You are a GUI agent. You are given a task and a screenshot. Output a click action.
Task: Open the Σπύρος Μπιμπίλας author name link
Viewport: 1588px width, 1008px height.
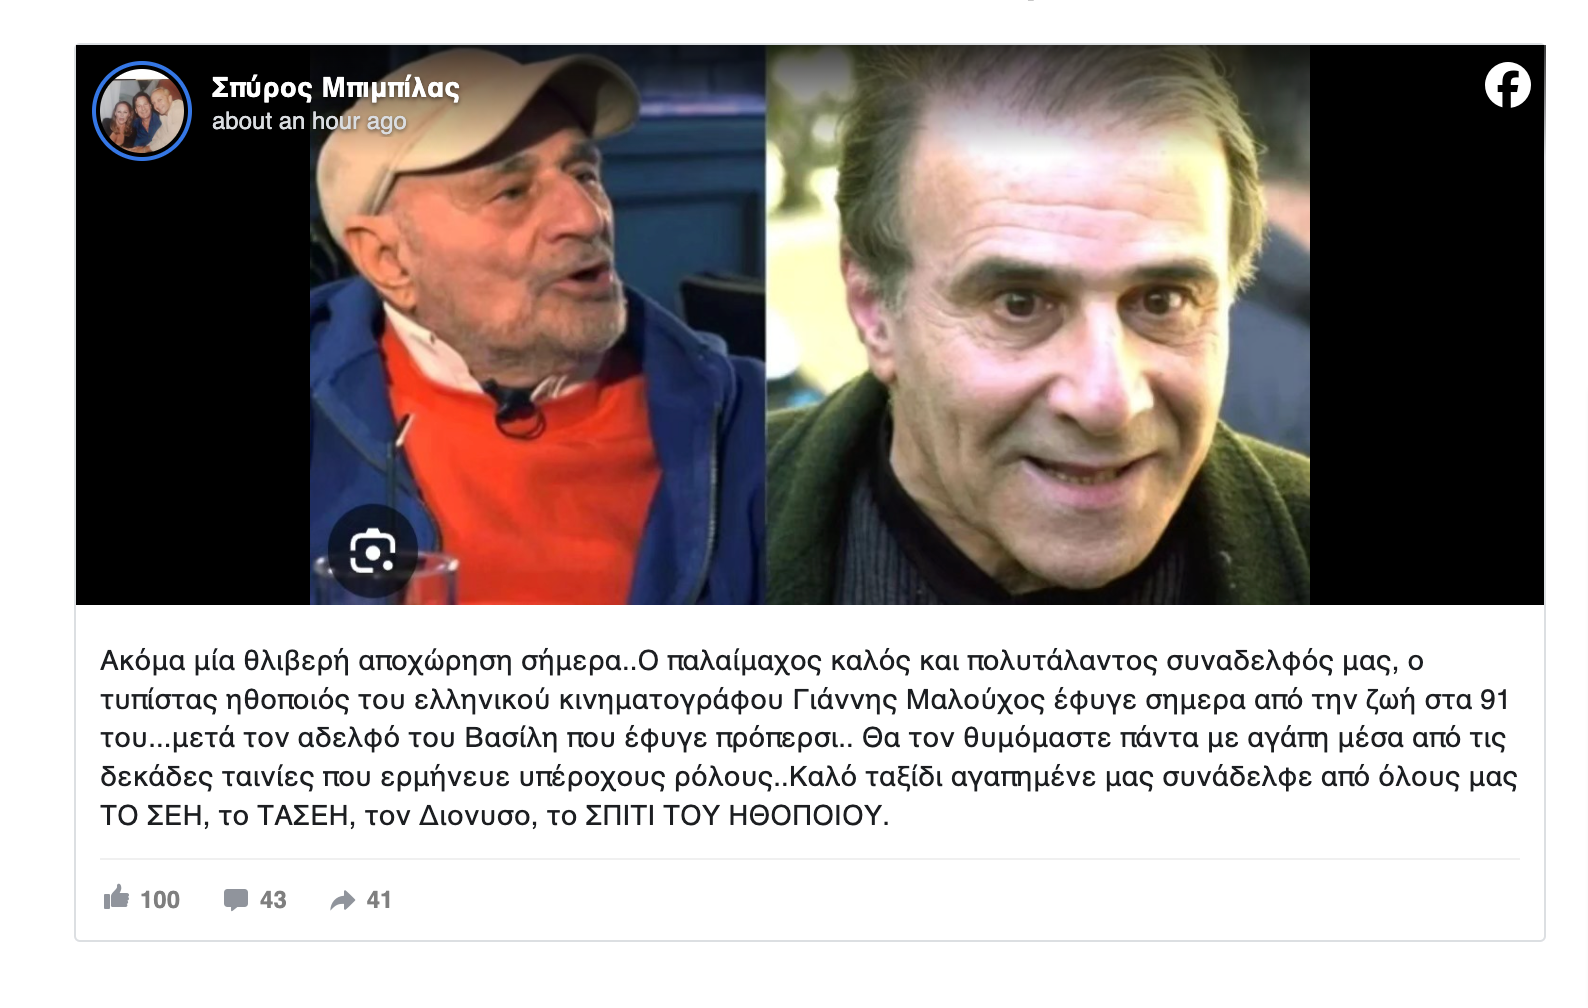pyautogui.click(x=335, y=88)
